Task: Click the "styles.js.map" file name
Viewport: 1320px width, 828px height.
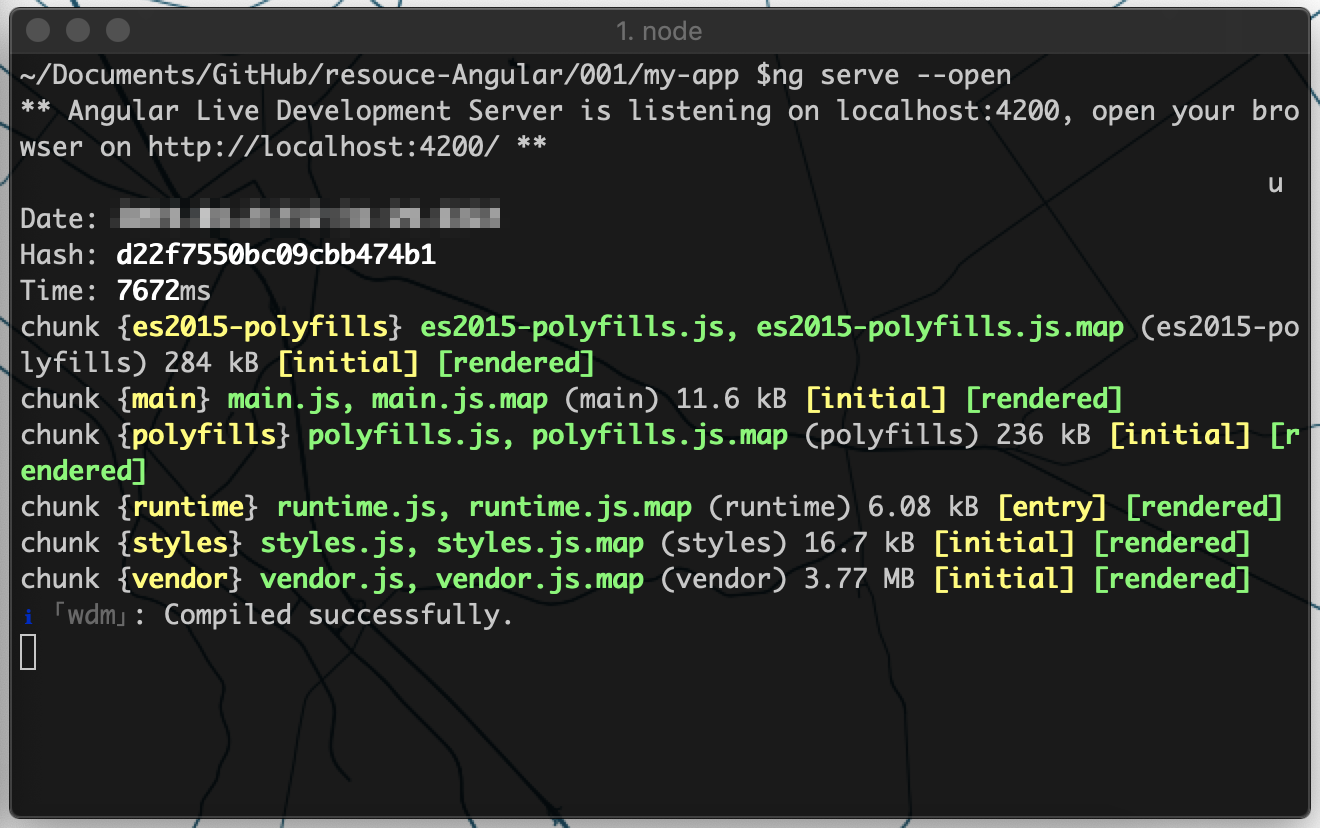Action: [540, 543]
